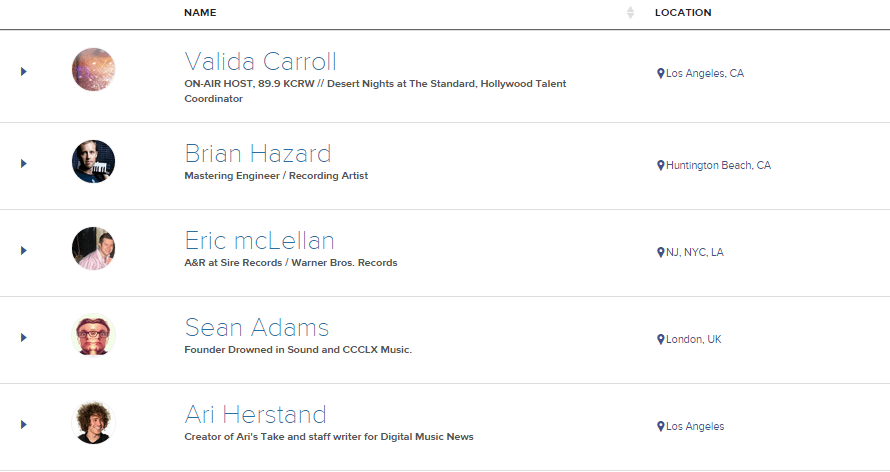890x472 pixels.
Task: Click the NAME column header
Action: pos(200,13)
